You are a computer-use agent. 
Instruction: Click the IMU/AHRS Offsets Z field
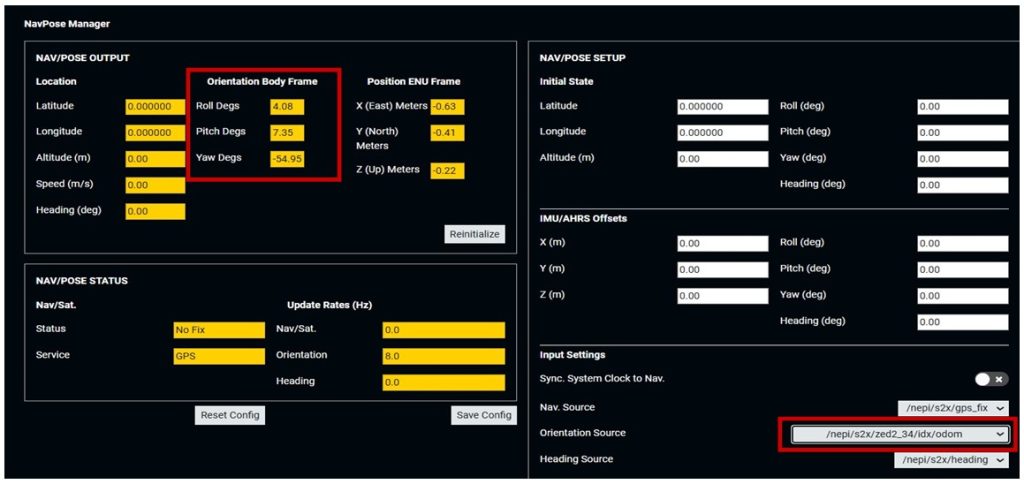click(722, 295)
